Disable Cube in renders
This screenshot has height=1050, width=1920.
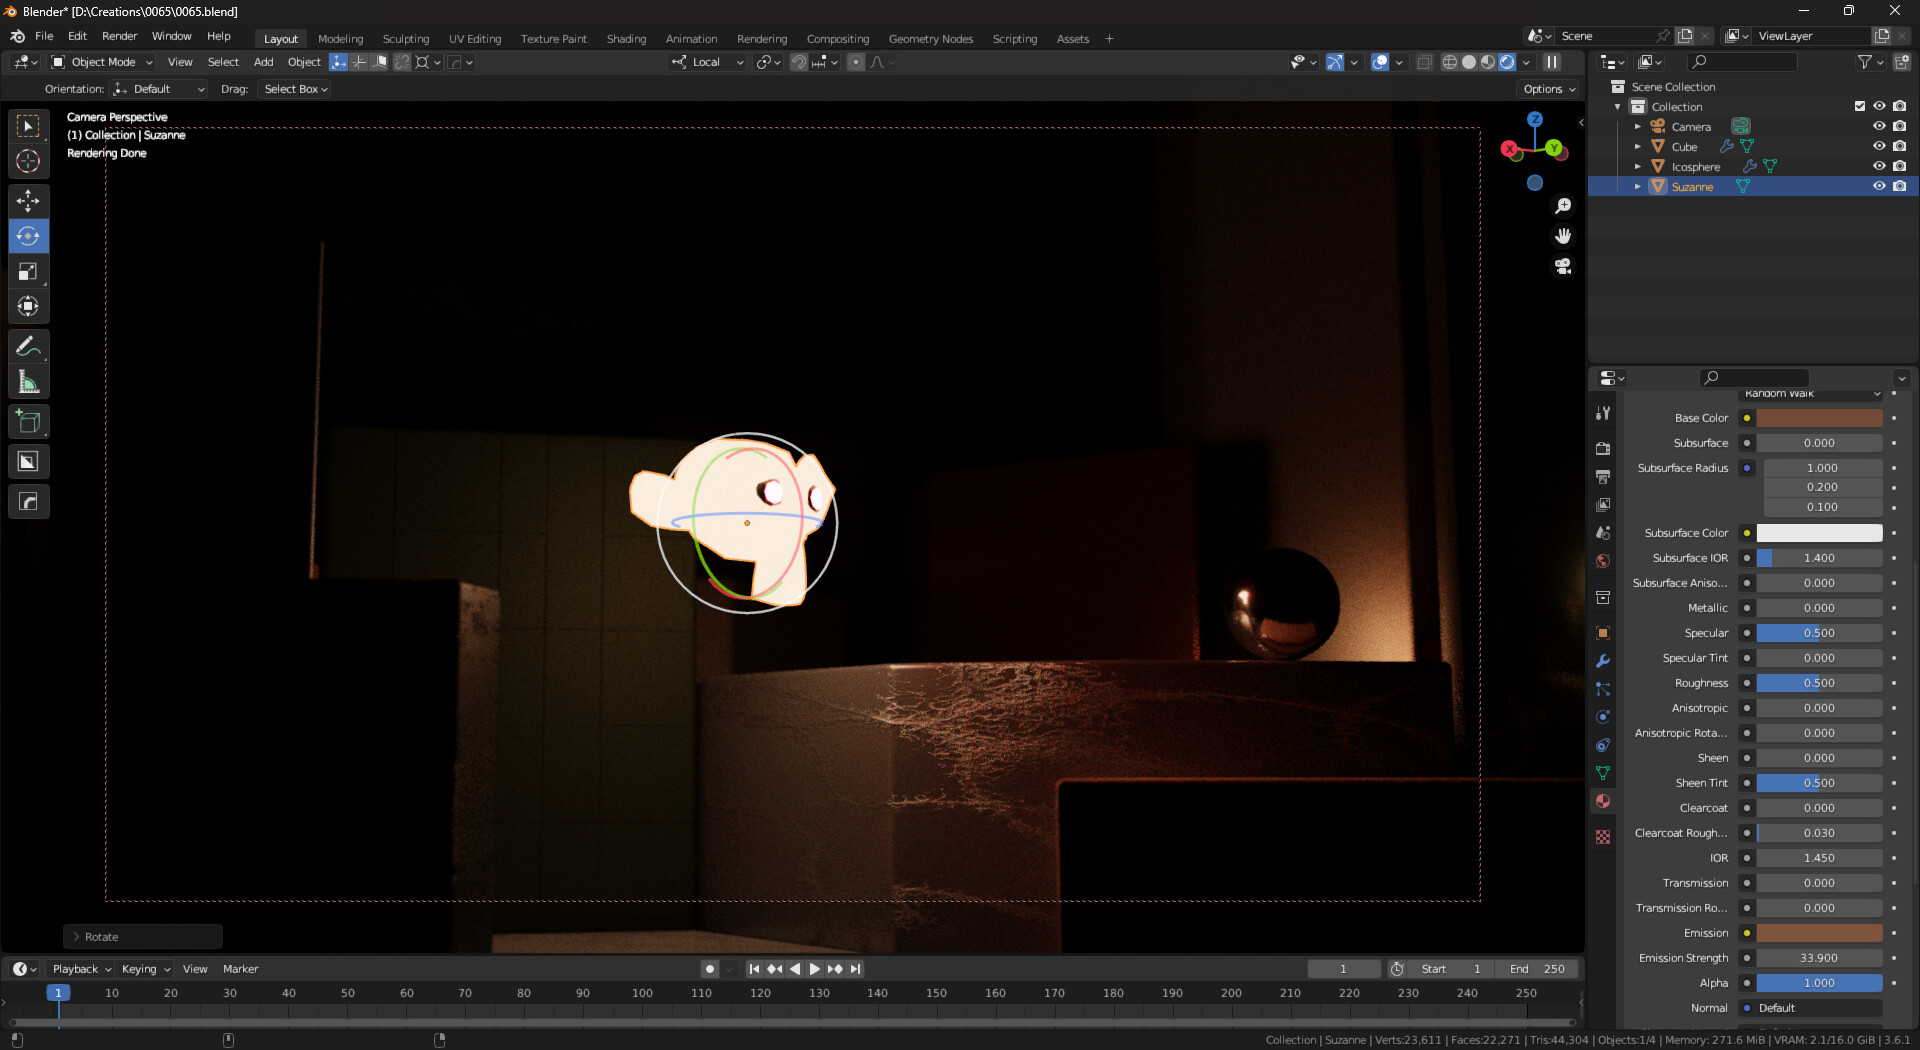click(1899, 146)
